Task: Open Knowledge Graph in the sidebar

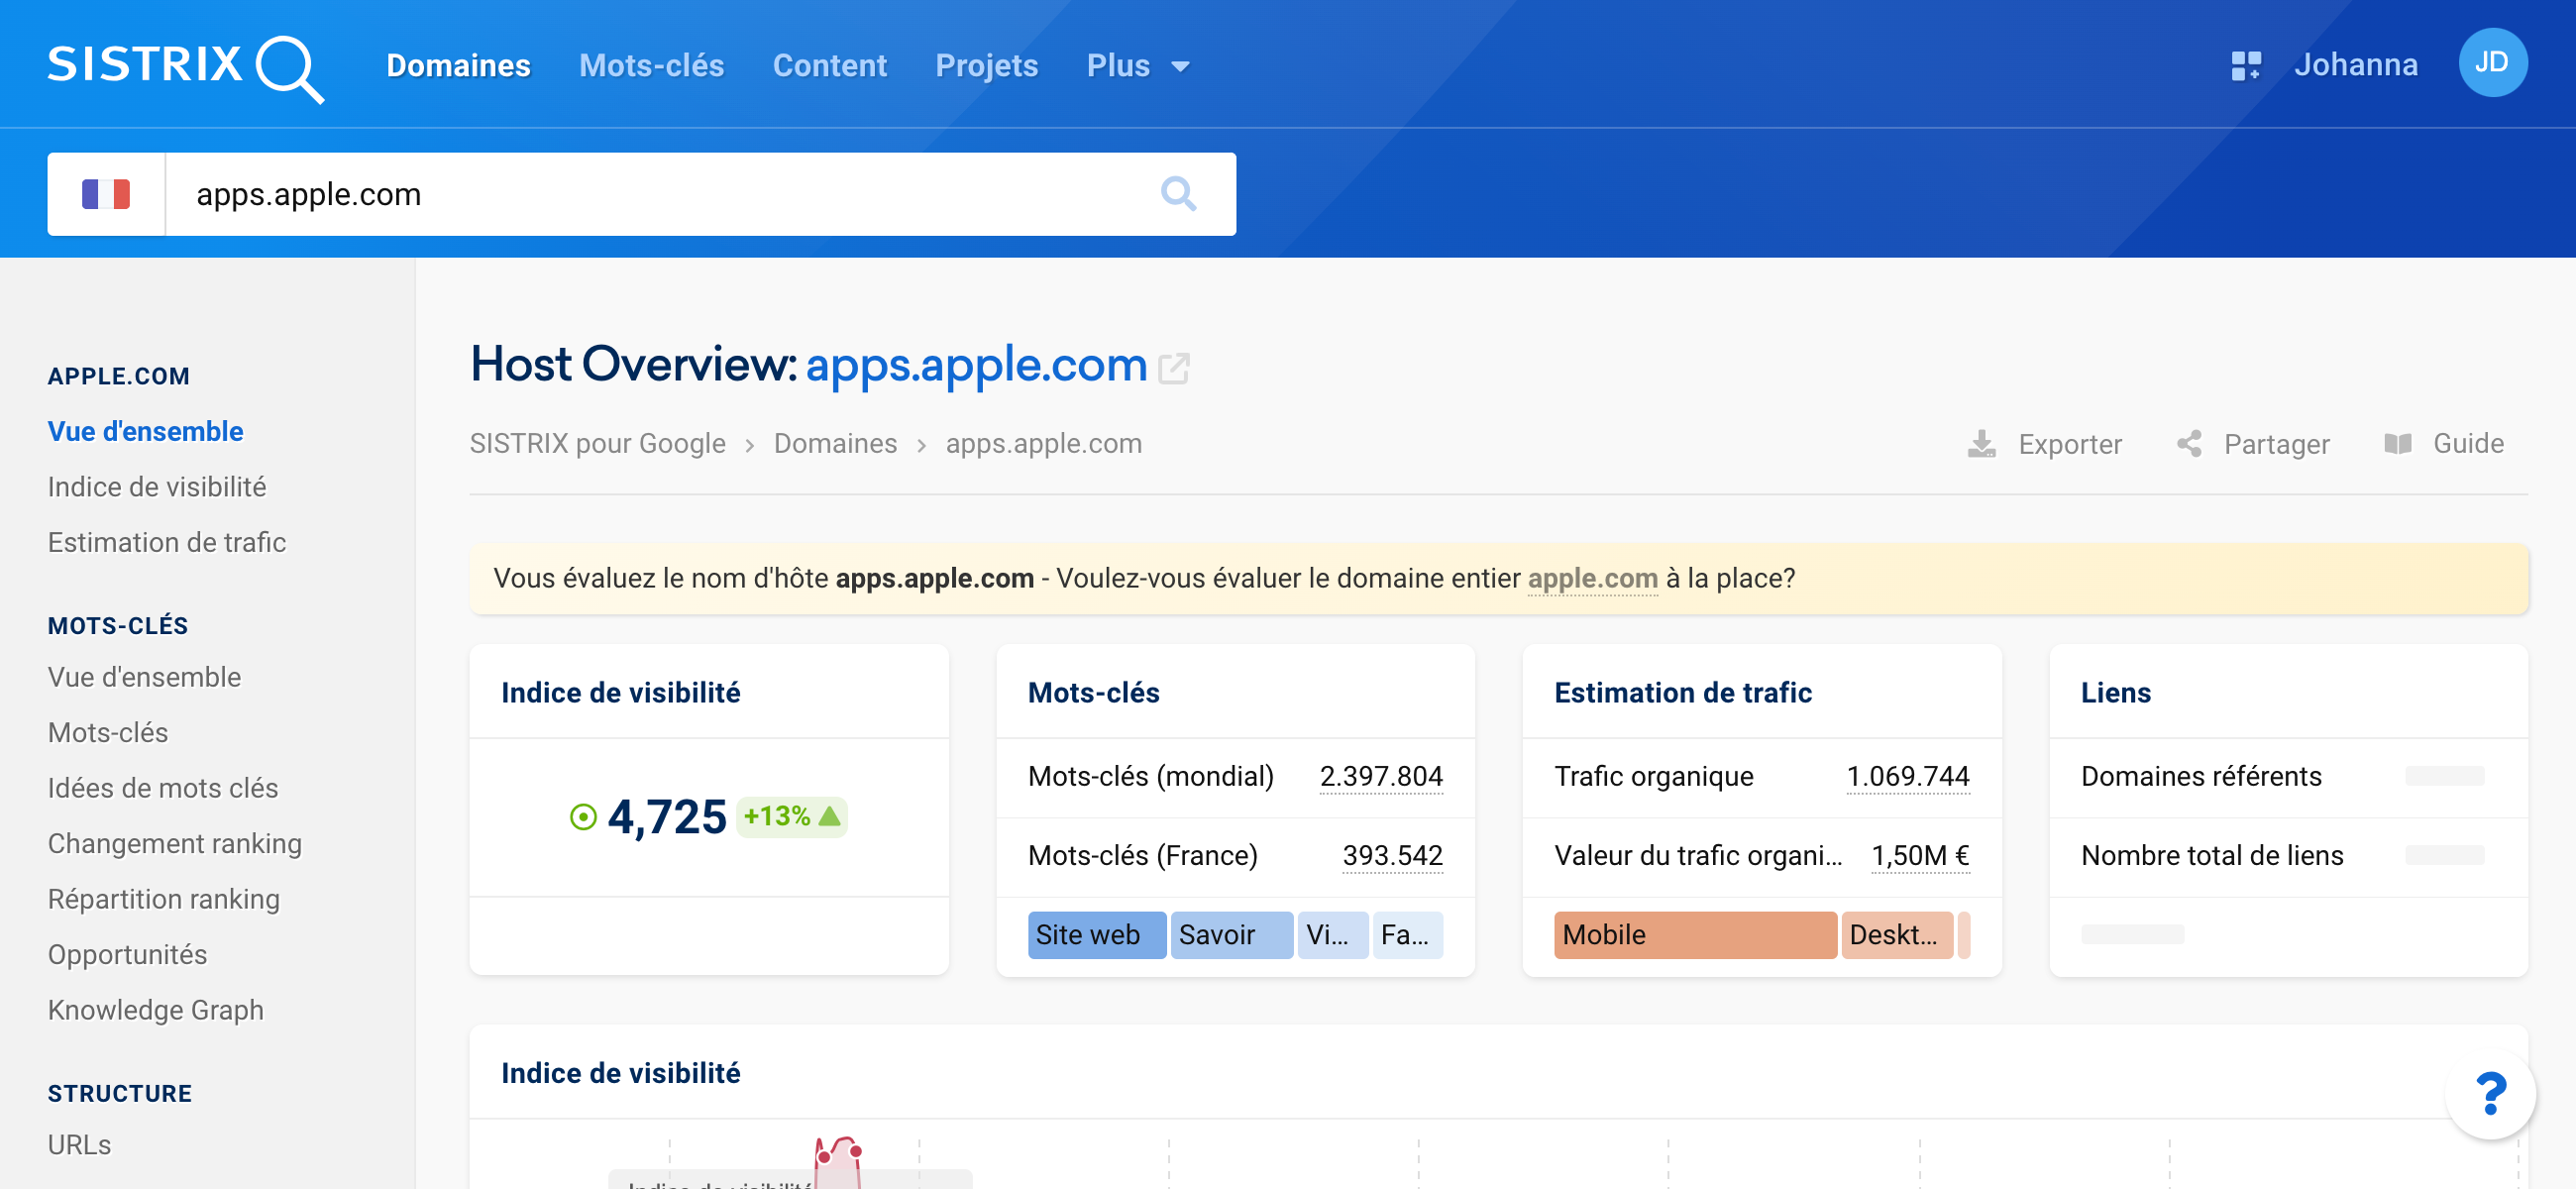Action: point(156,1010)
